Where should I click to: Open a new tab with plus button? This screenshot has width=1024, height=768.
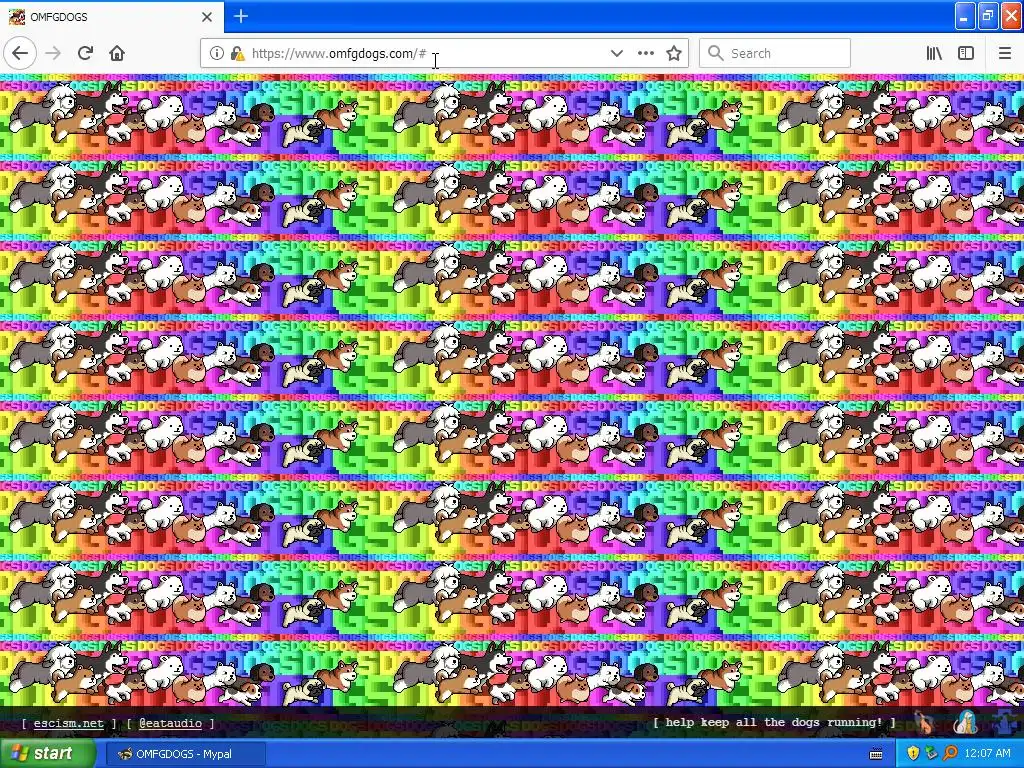pyautogui.click(x=240, y=16)
